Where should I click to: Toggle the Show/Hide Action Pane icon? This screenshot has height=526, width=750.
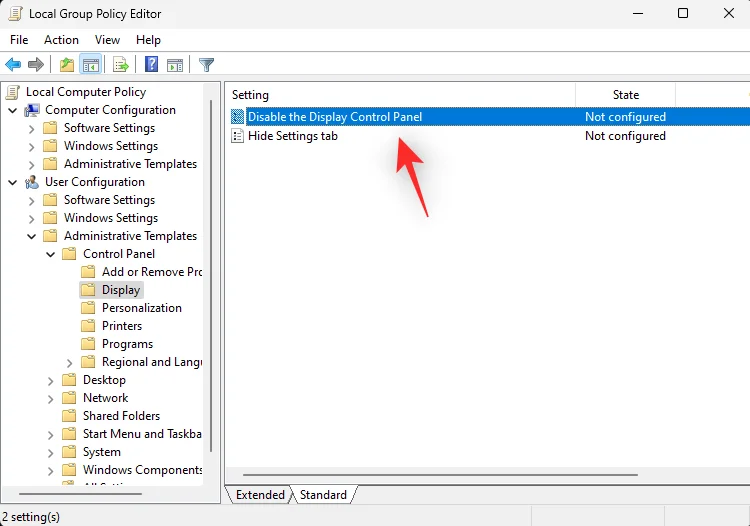coord(175,65)
